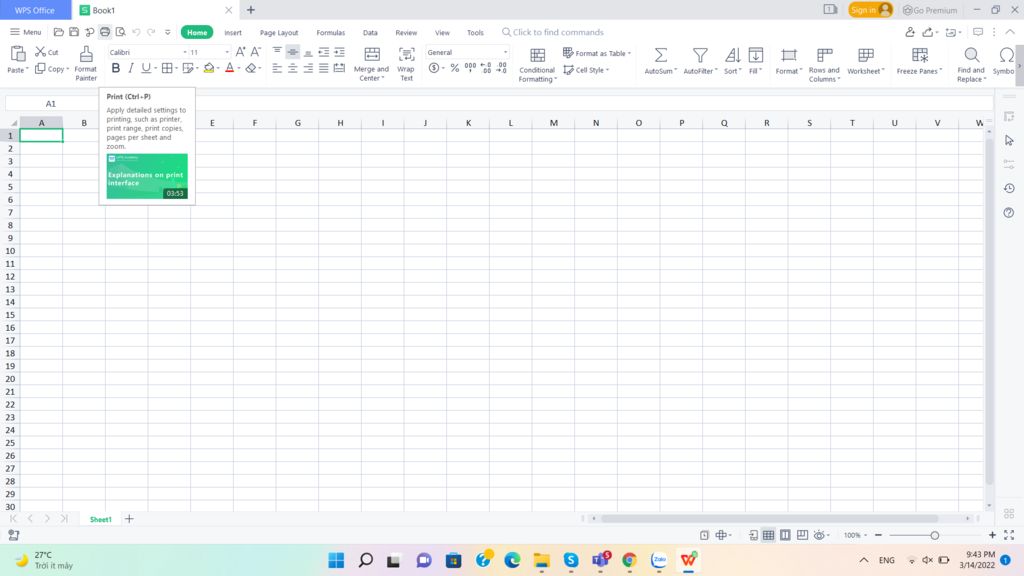Open the View ribbon tab

[442, 32]
